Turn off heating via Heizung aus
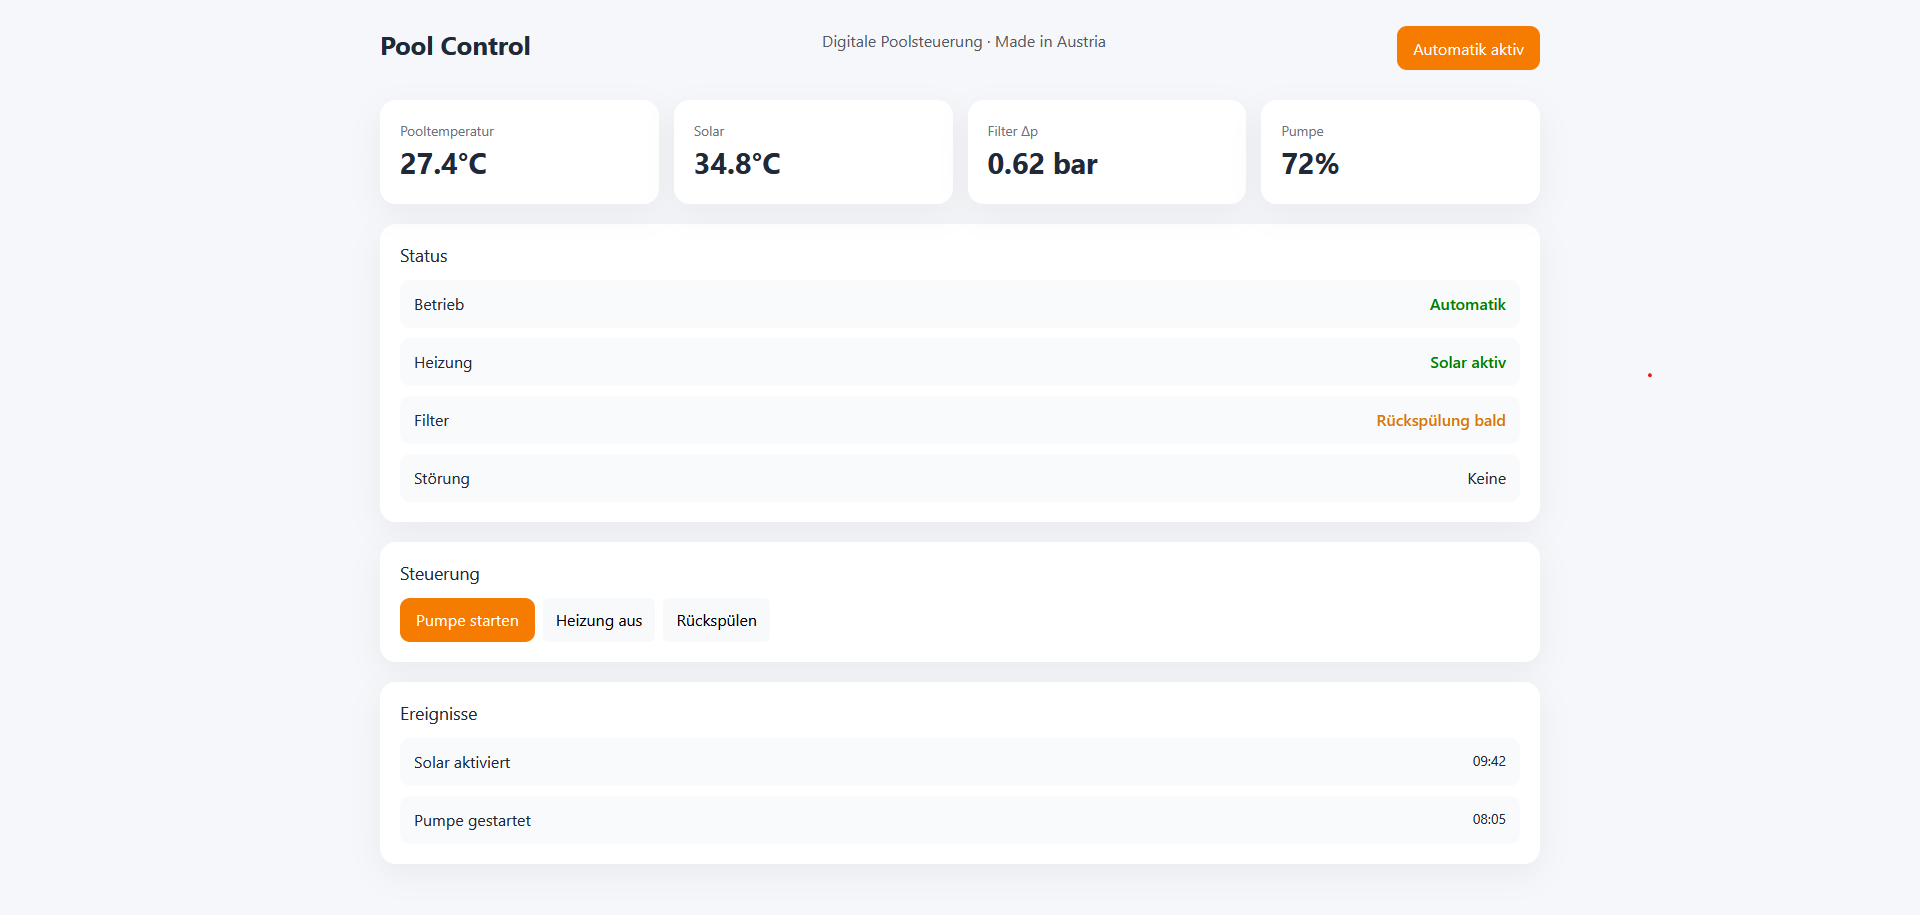Viewport: 1920px width, 915px height. coord(599,620)
